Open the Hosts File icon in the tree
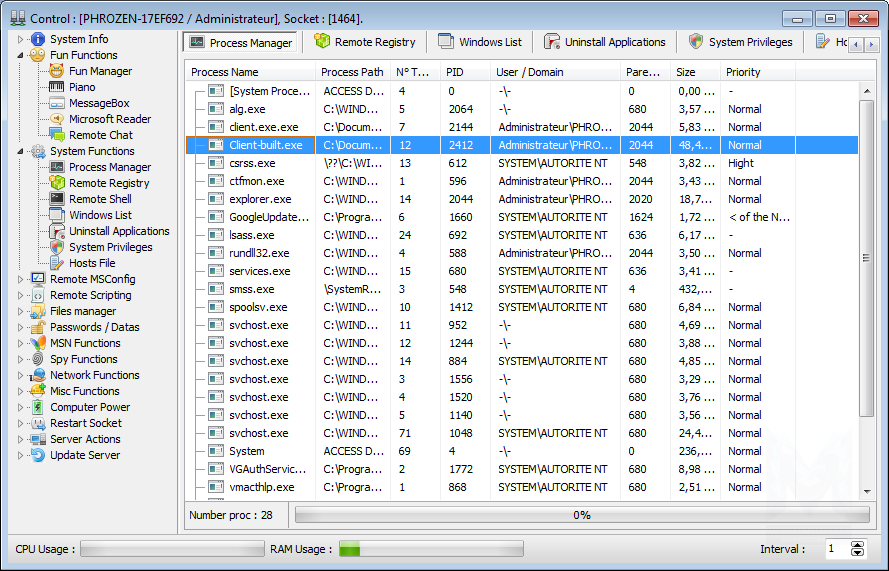Image resolution: width=889 pixels, height=571 pixels. click(x=57, y=263)
